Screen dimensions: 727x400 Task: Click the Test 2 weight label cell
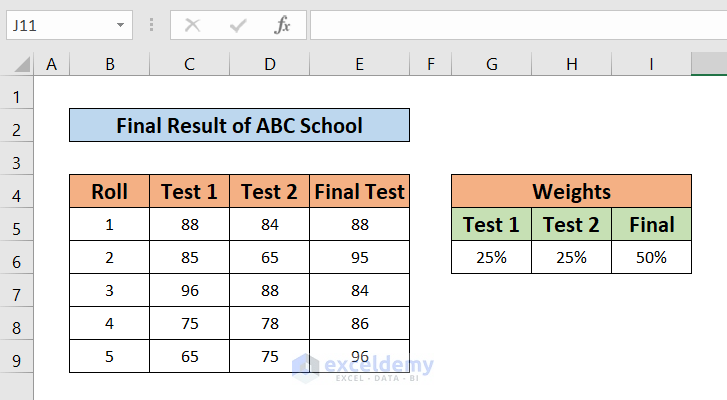point(571,225)
